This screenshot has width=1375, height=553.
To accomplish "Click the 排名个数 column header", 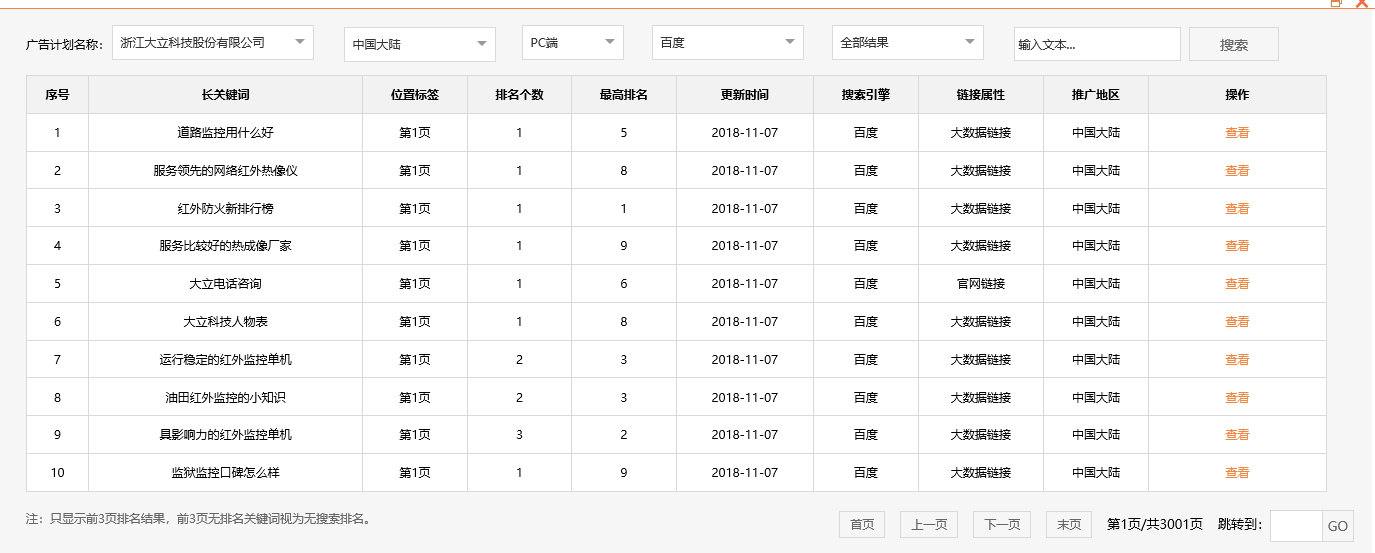I will click(519, 95).
